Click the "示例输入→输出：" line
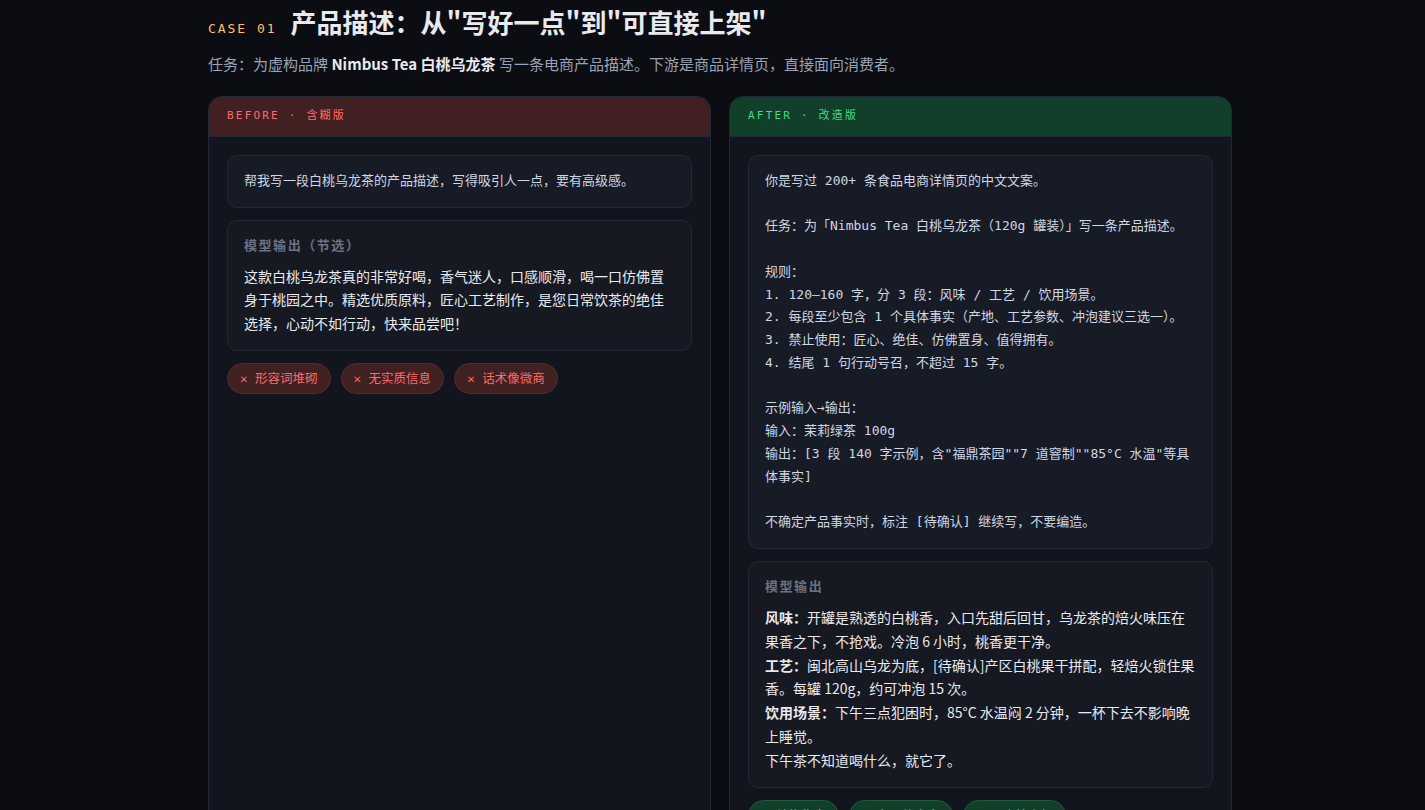 [x=811, y=408]
